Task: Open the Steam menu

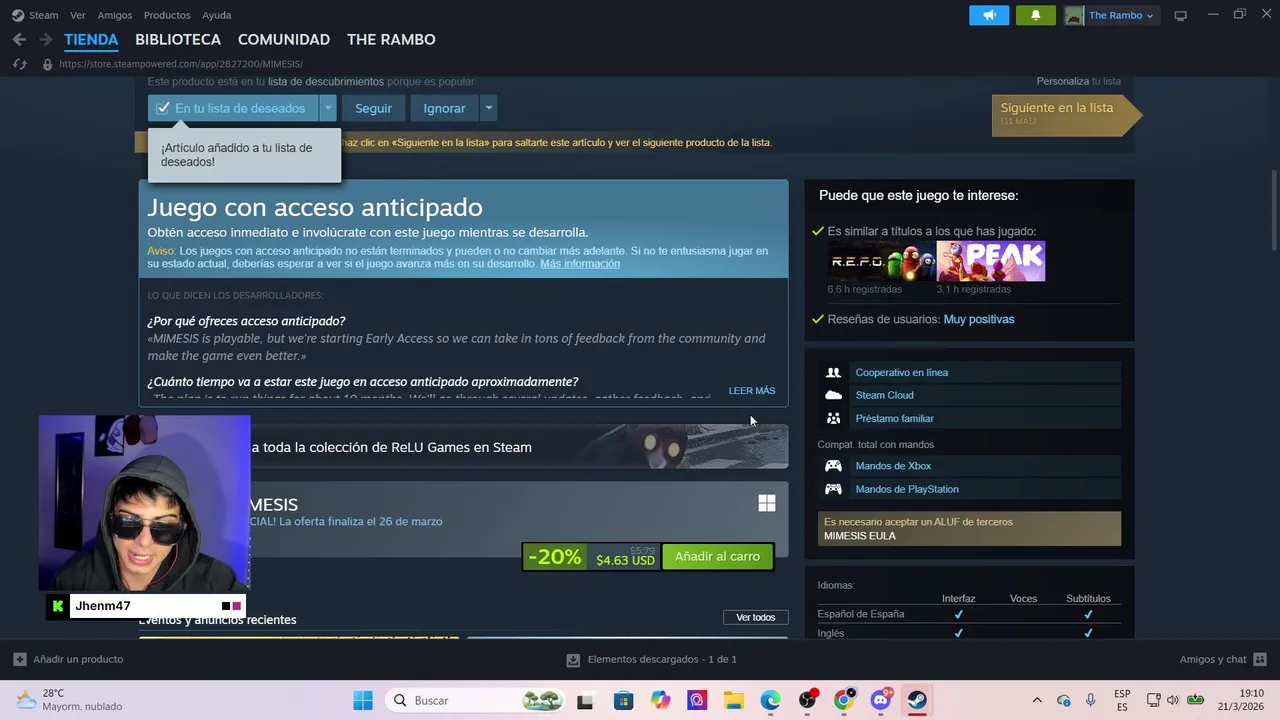Action: 35,15
